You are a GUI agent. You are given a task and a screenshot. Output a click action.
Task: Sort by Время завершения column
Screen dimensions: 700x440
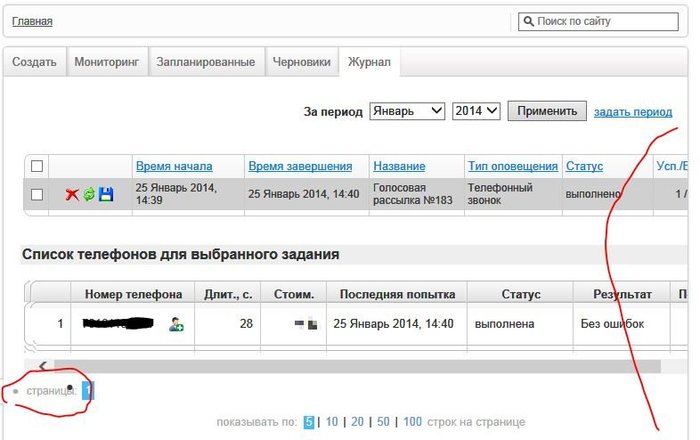point(300,166)
